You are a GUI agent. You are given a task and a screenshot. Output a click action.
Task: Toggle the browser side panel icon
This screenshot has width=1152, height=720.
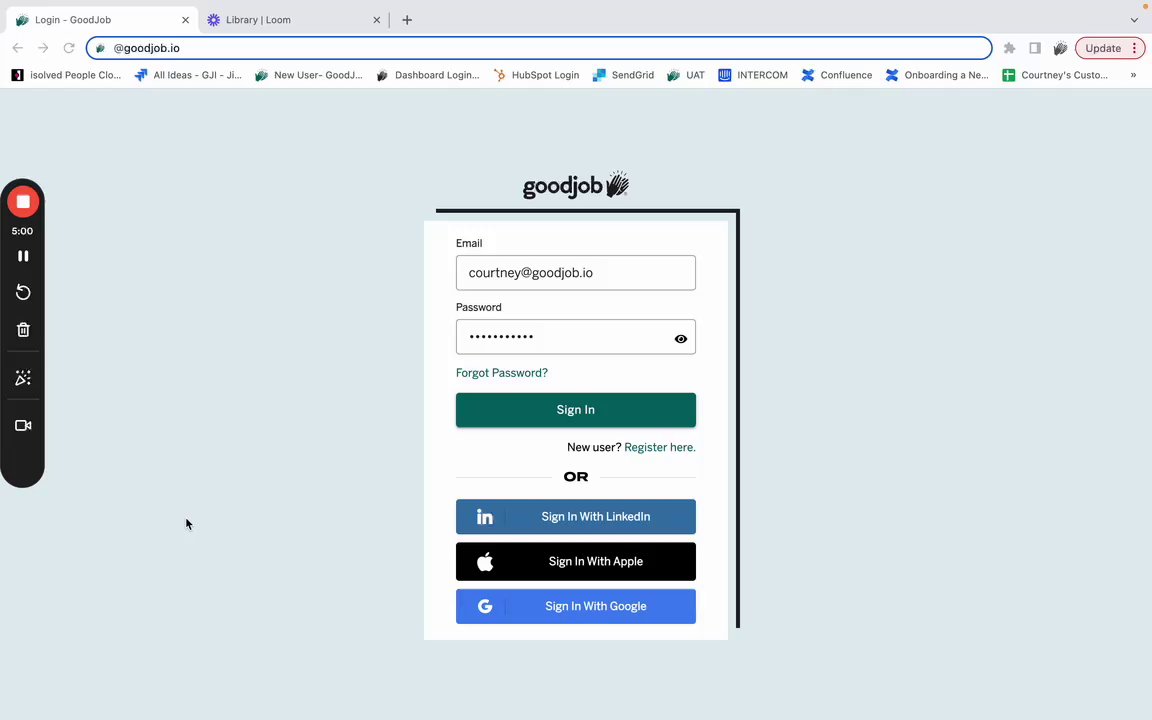[x=1034, y=48]
